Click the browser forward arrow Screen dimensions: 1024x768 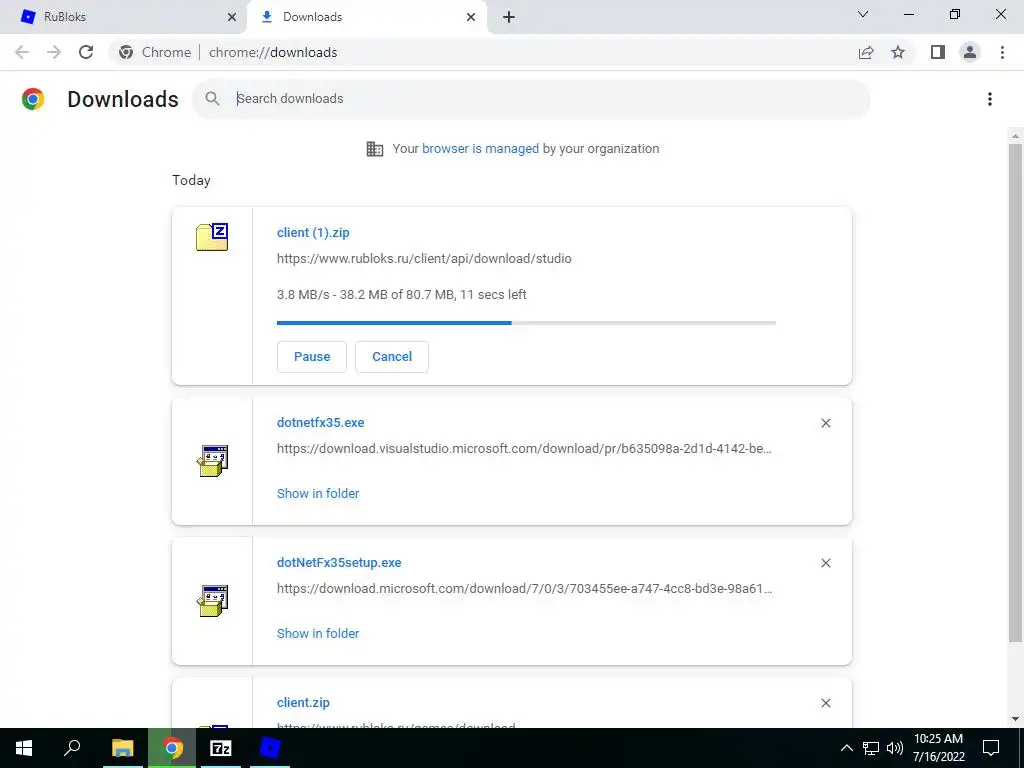54,52
